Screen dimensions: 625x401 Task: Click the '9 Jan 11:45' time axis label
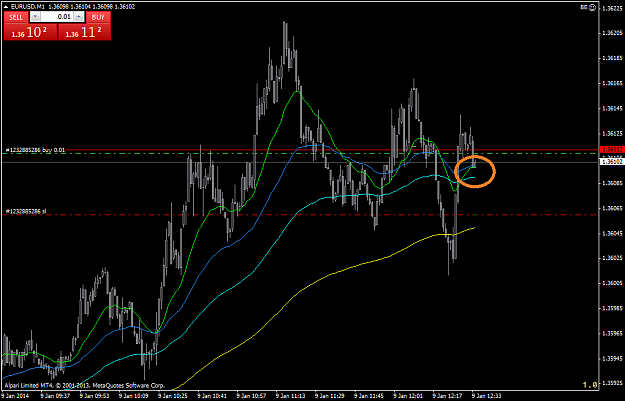369,396
